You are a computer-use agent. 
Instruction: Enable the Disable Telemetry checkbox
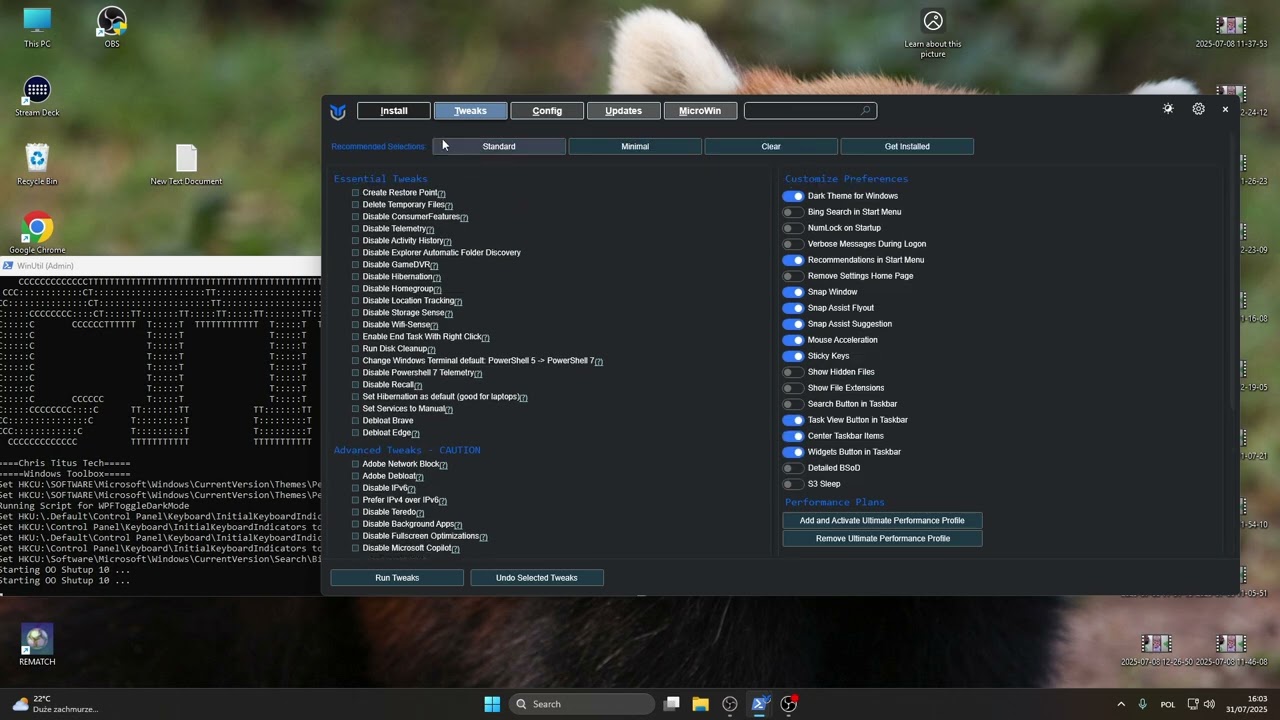coord(355,229)
